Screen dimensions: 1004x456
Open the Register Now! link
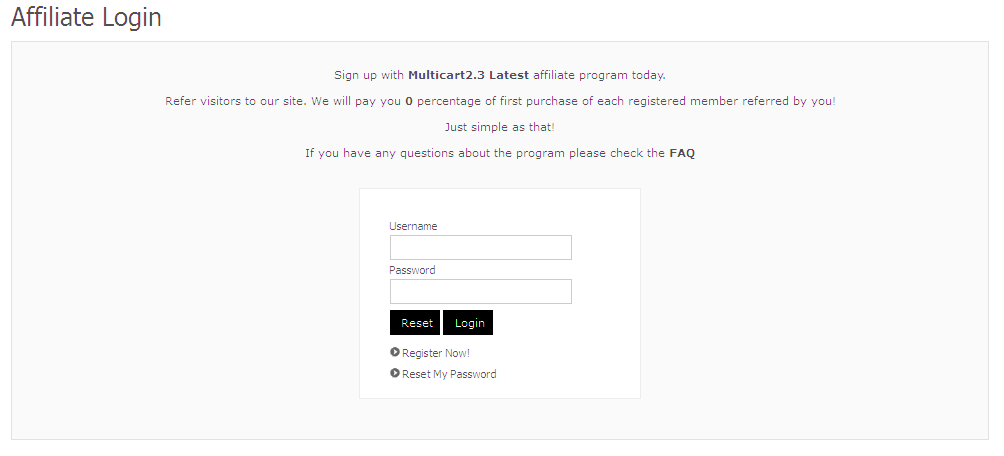pyautogui.click(x=436, y=353)
